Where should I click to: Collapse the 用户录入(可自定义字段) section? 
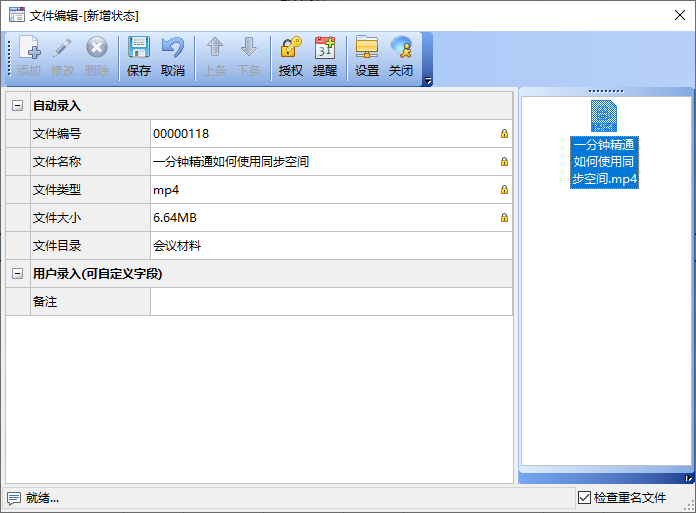point(17,273)
